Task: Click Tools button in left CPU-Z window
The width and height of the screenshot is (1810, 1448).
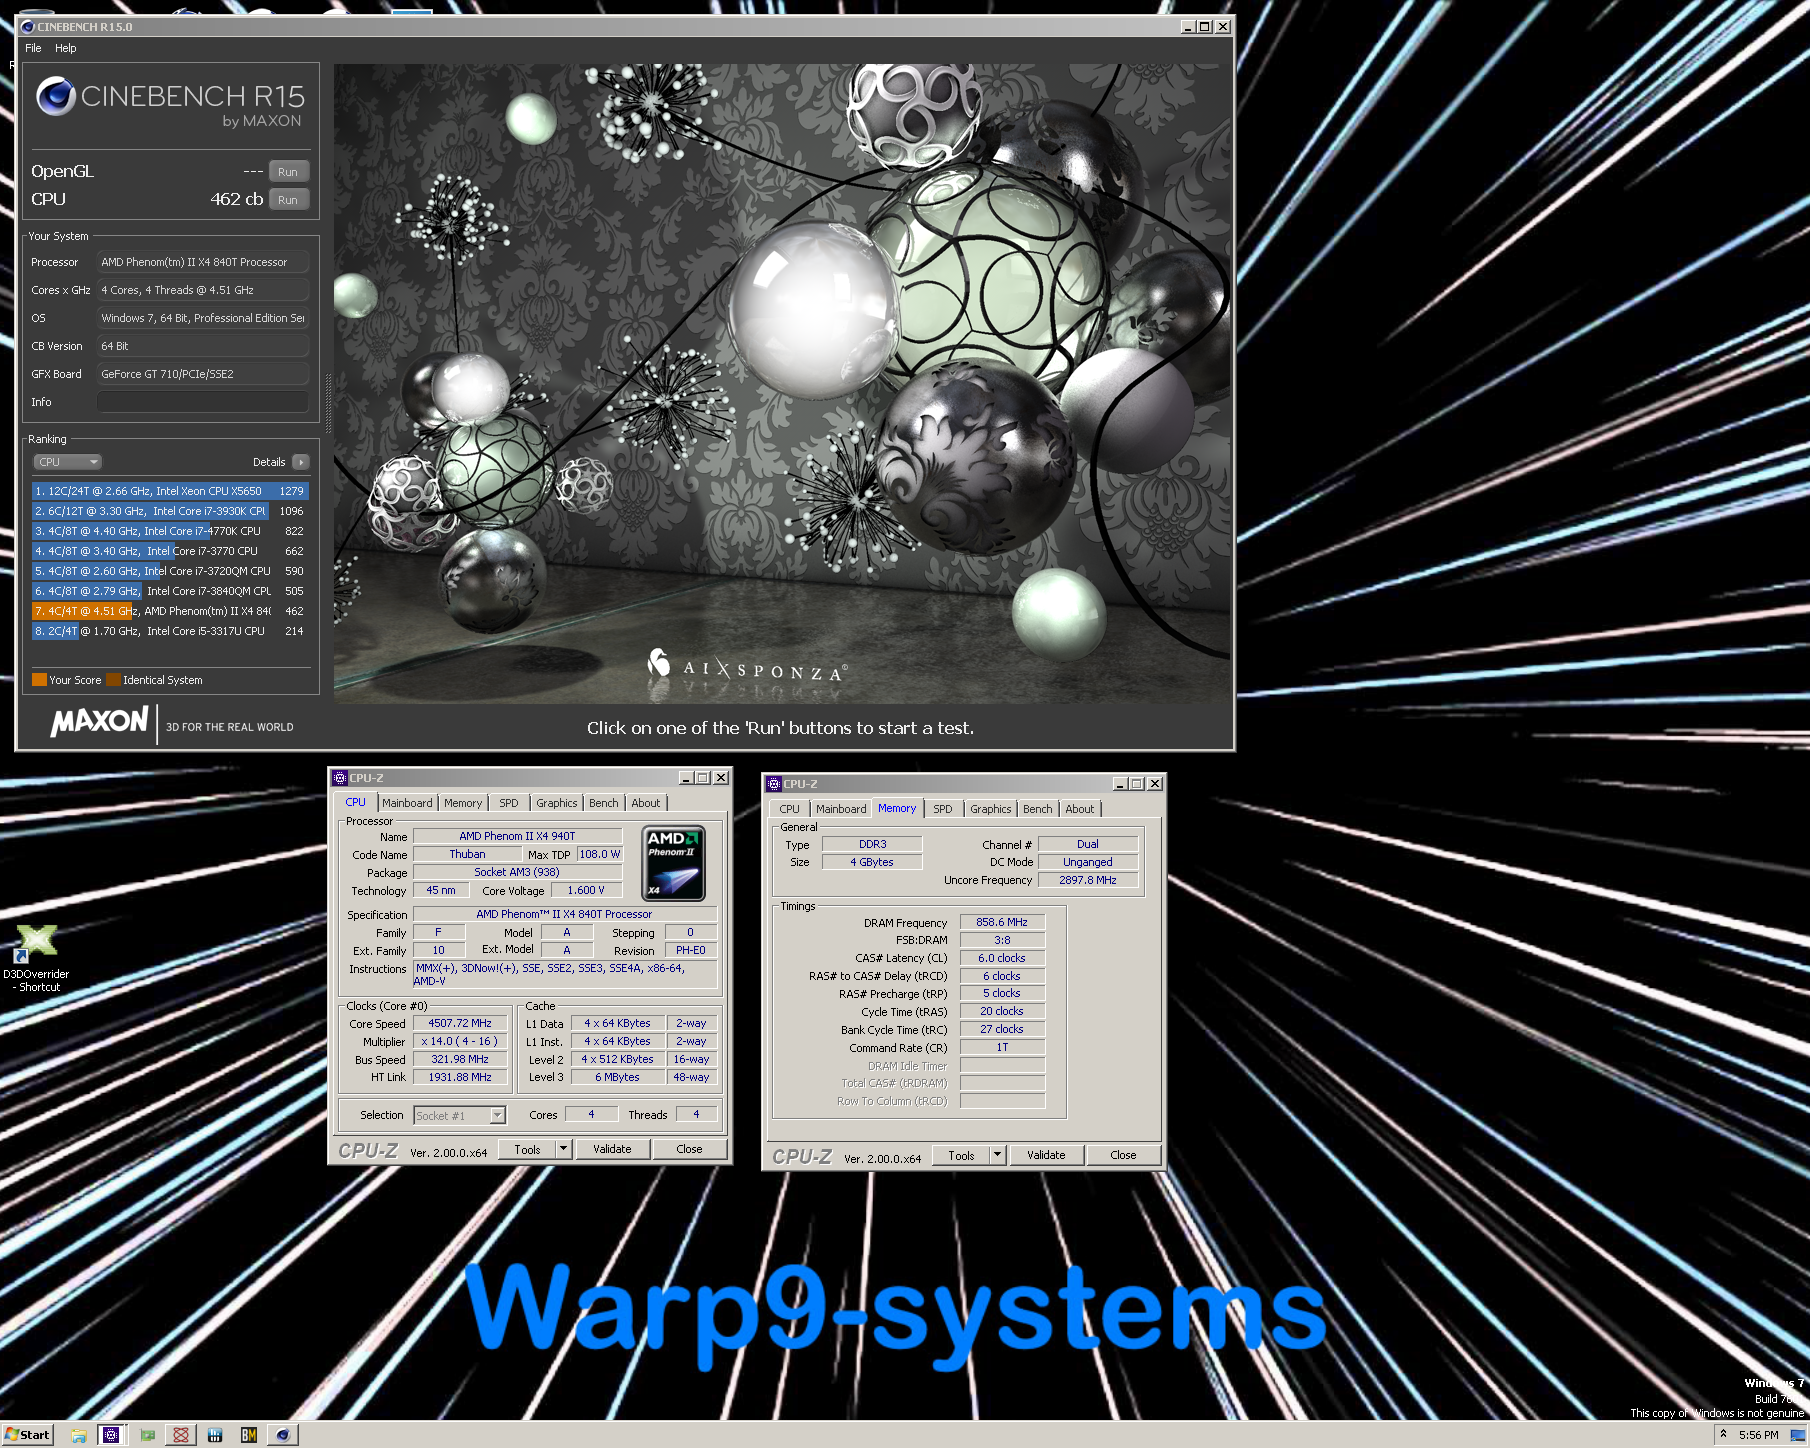Action: coord(527,1149)
